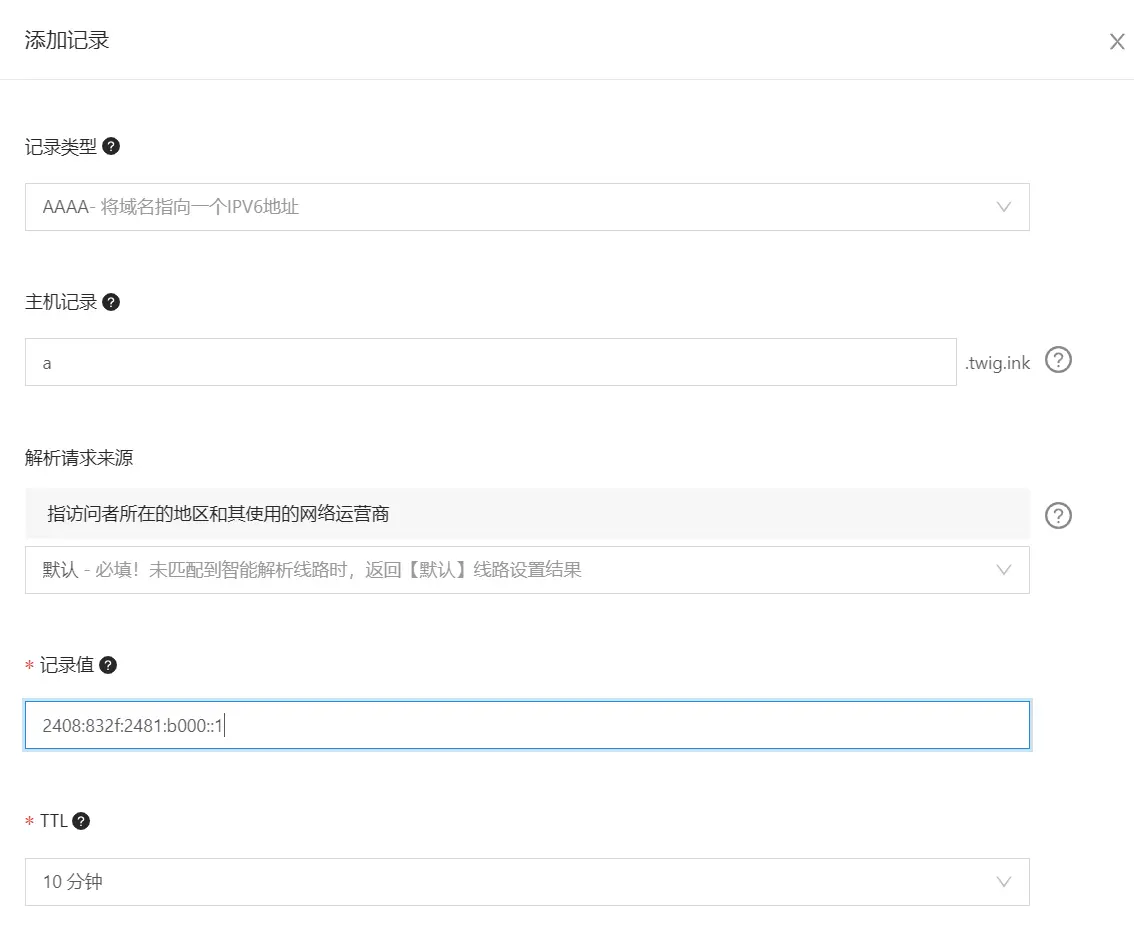Click the help icon beside 记录值
This screenshot has width=1134, height=949.
tap(108, 665)
